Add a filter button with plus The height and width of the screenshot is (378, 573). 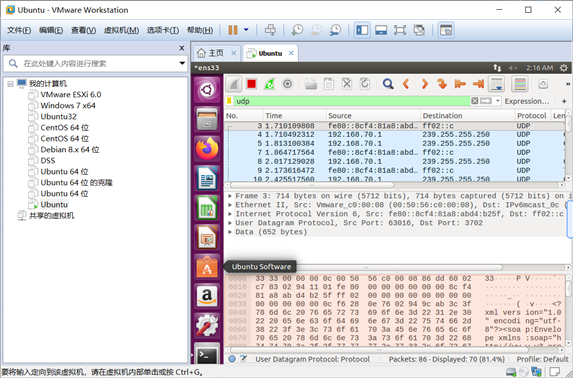click(564, 101)
